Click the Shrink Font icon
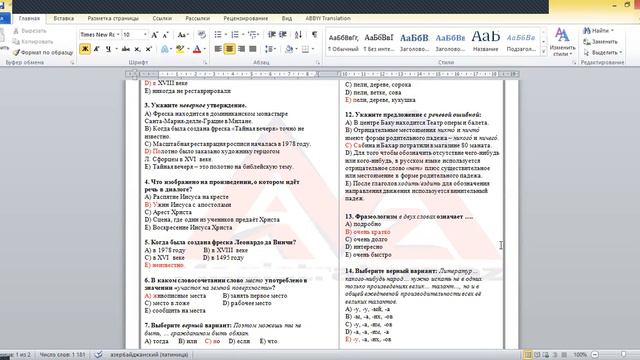This screenshot has height=360, width=640. [x=165, y=35]
